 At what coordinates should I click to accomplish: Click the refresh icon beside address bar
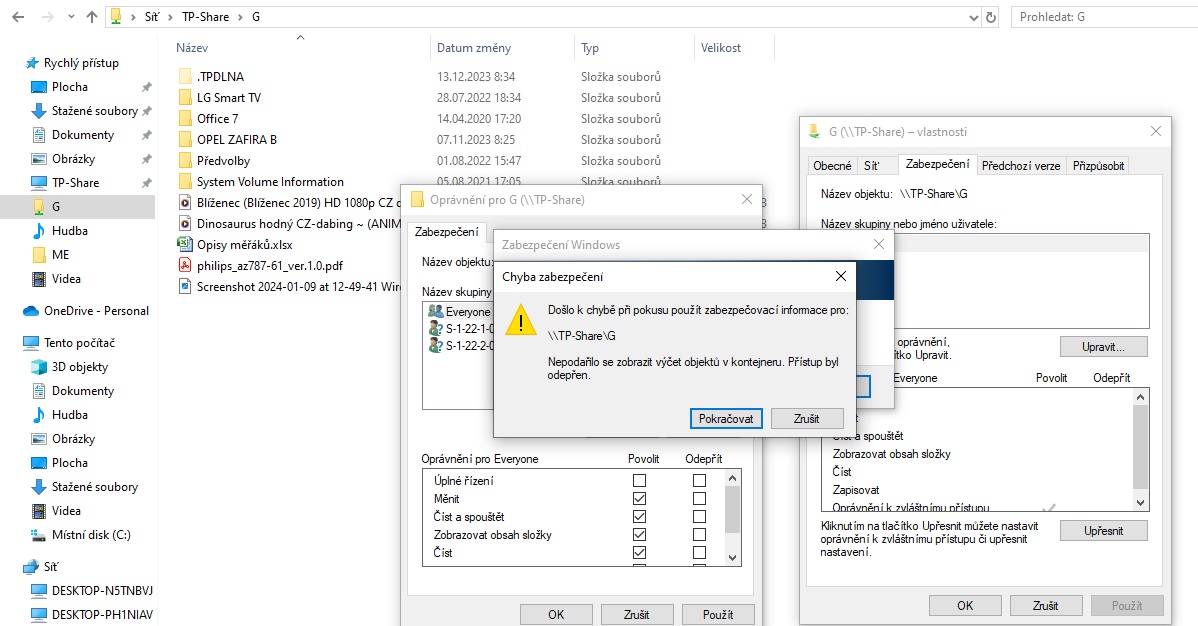click(x=991, y=17)
